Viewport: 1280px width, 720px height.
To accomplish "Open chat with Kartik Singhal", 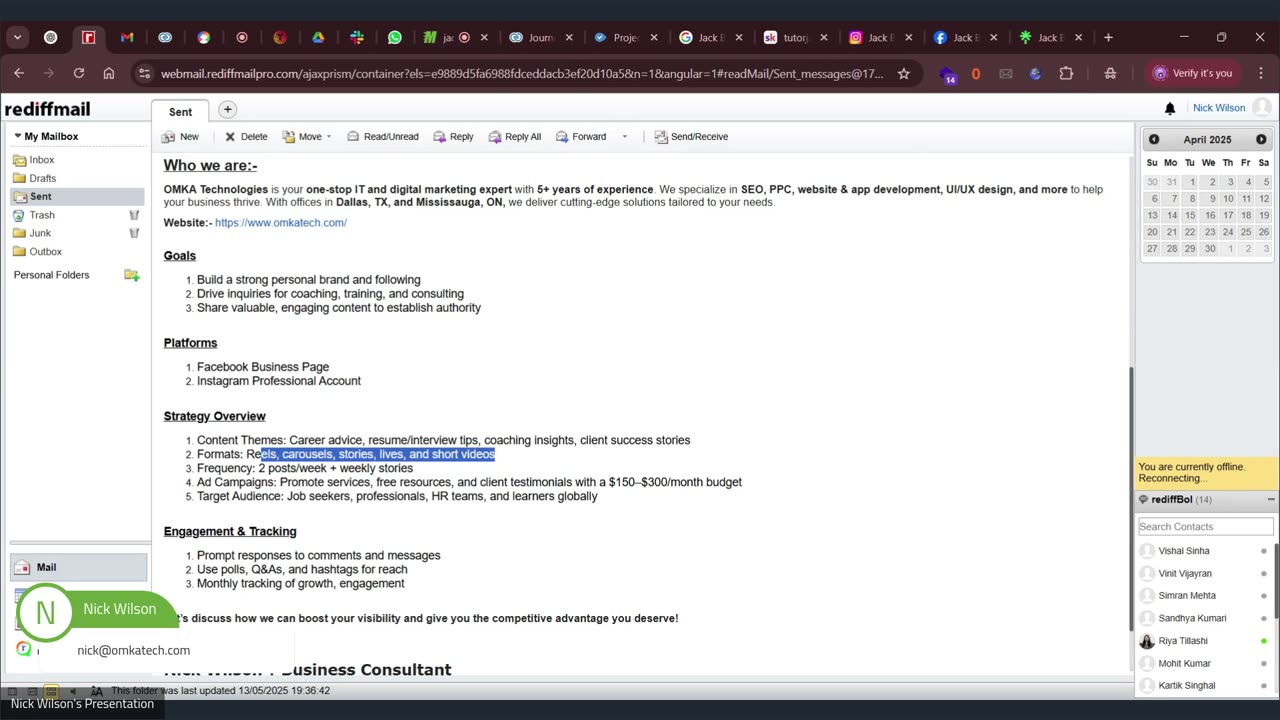I will tap(1187, 686).
